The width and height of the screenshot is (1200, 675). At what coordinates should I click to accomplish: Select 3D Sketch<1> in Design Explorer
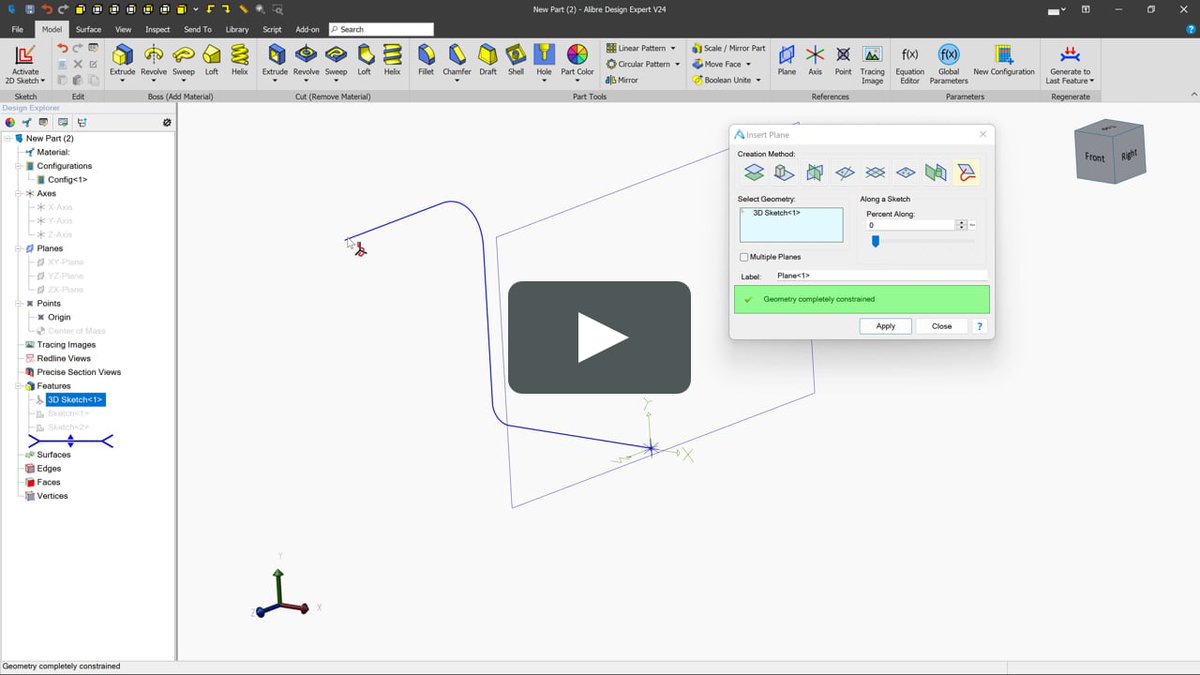coord(75,400)
